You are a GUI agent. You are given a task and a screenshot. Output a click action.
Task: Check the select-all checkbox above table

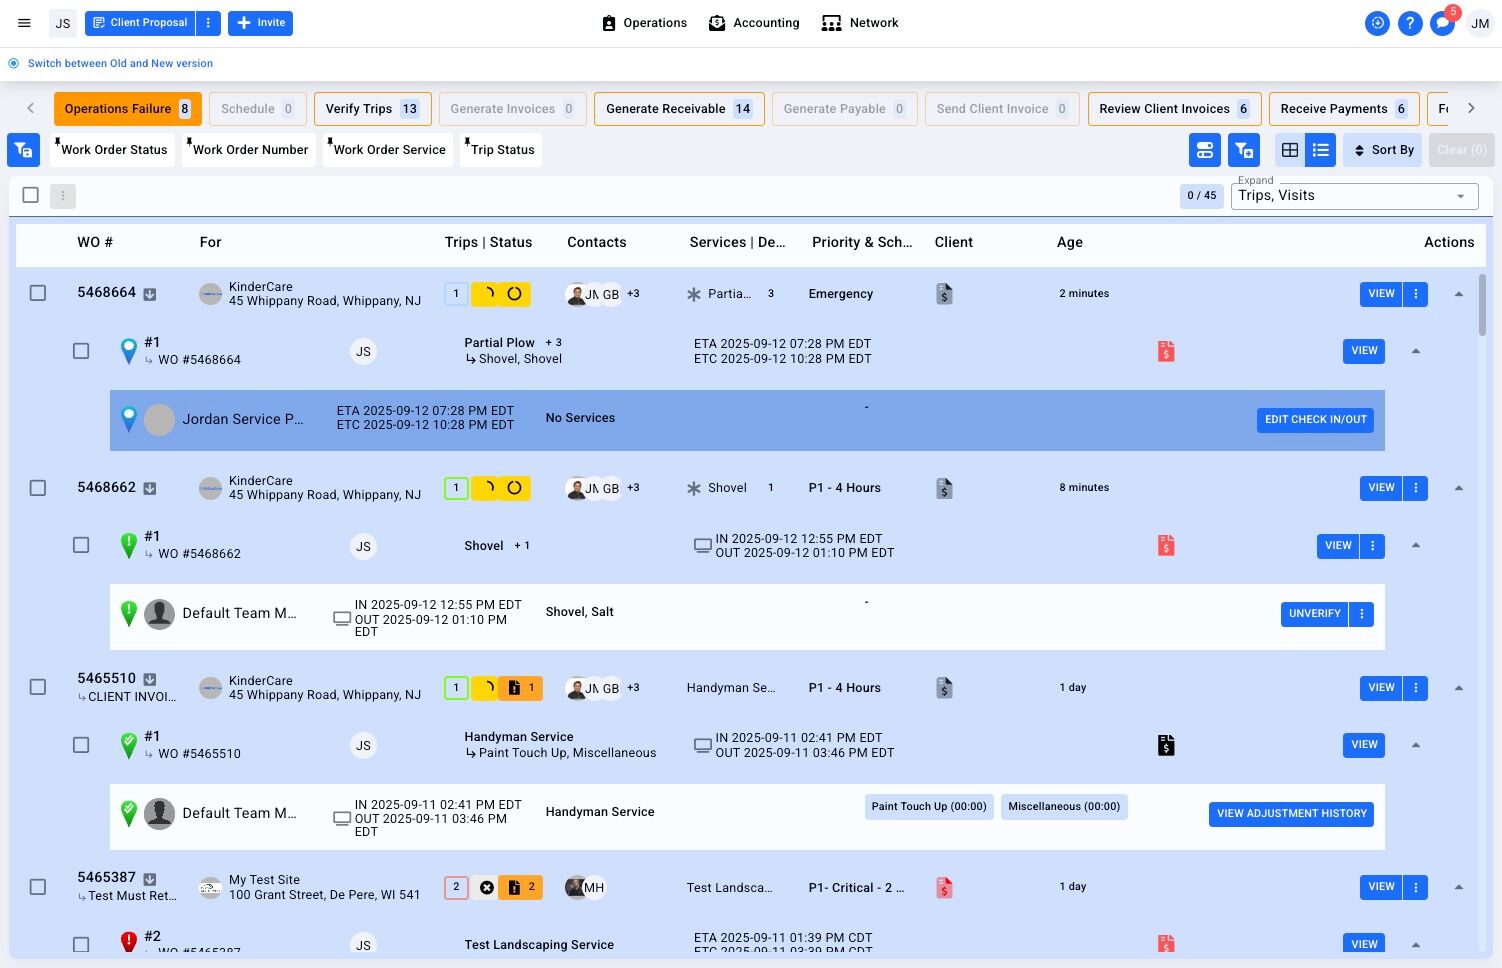click(x=31, y=195)
